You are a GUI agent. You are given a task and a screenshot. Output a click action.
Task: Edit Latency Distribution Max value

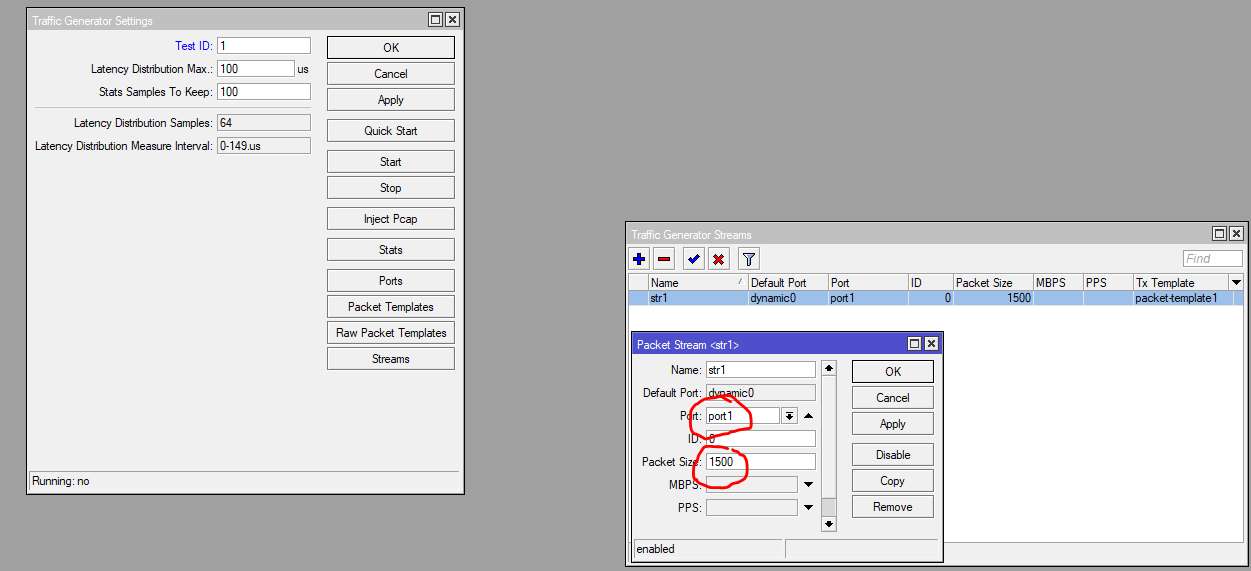coord(256,69)
